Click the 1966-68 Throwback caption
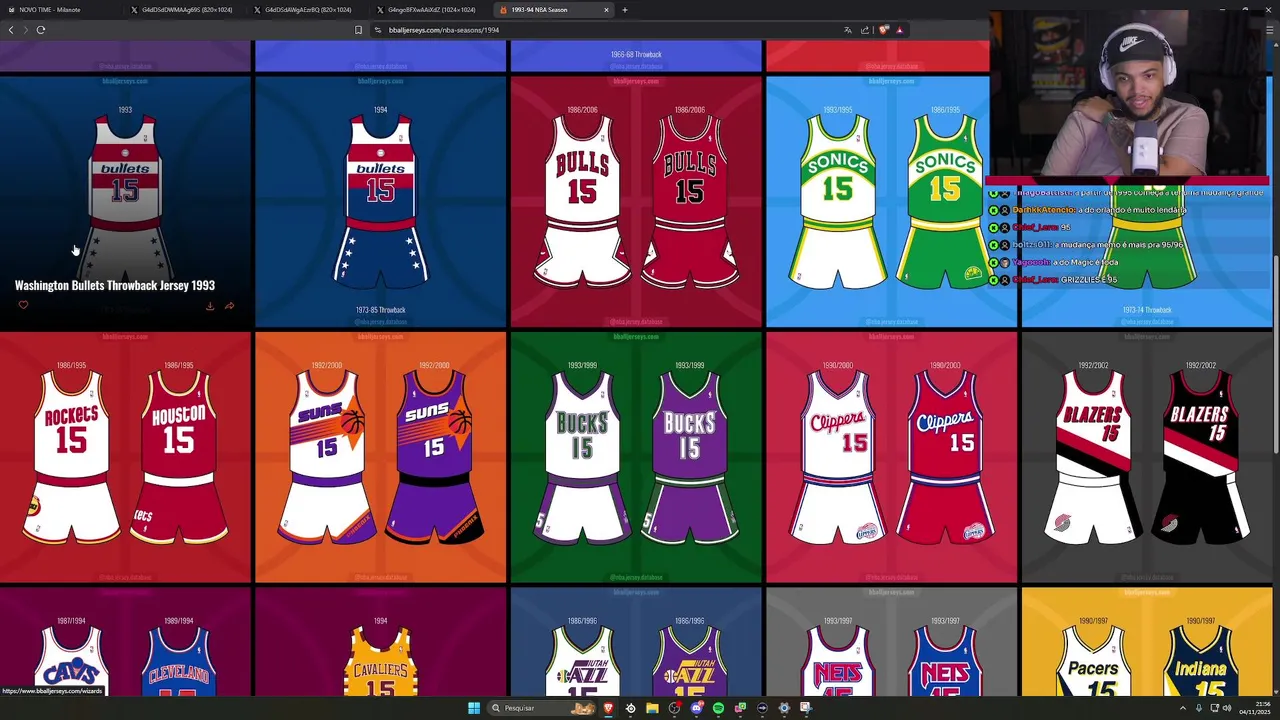This screenshot has height=720, width=1280. pyautogui.click(x=636, y=54)
